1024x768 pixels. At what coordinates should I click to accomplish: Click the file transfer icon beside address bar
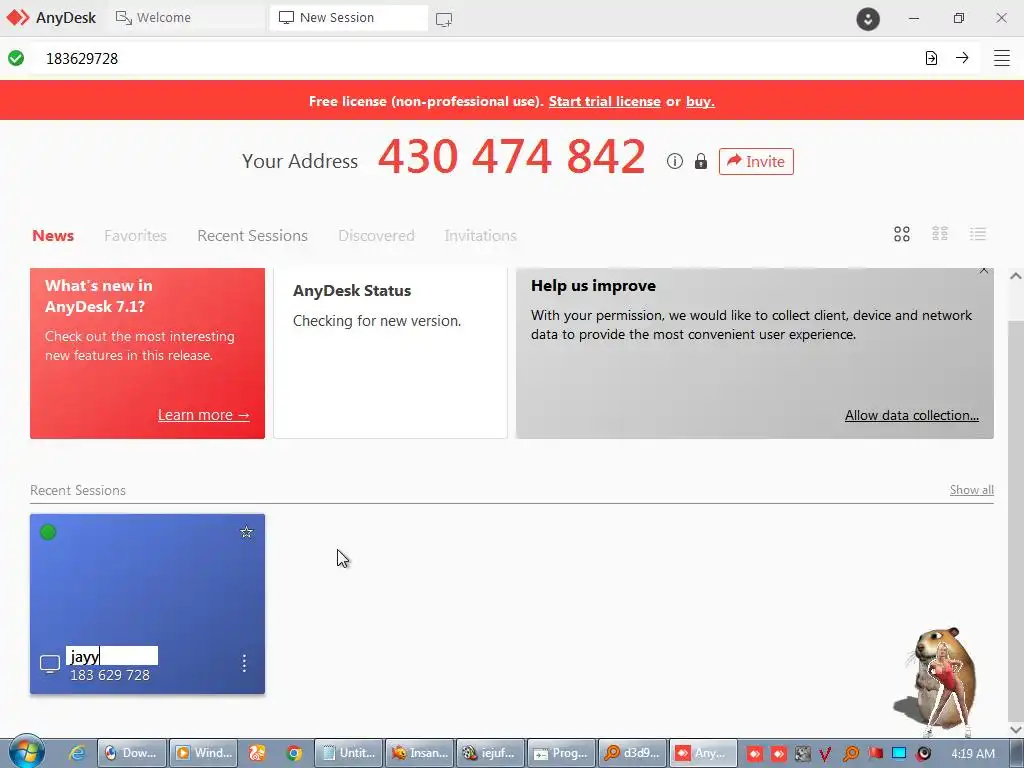(931, 58)
